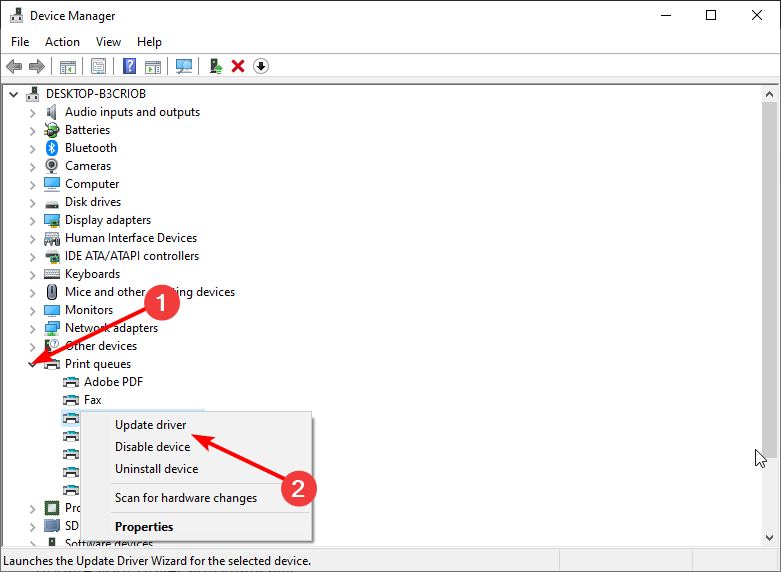Screen dimensions: 781x572
Task: Click the Properties toolbar icon
Action: pyautogui.click(x=98, y=66)
